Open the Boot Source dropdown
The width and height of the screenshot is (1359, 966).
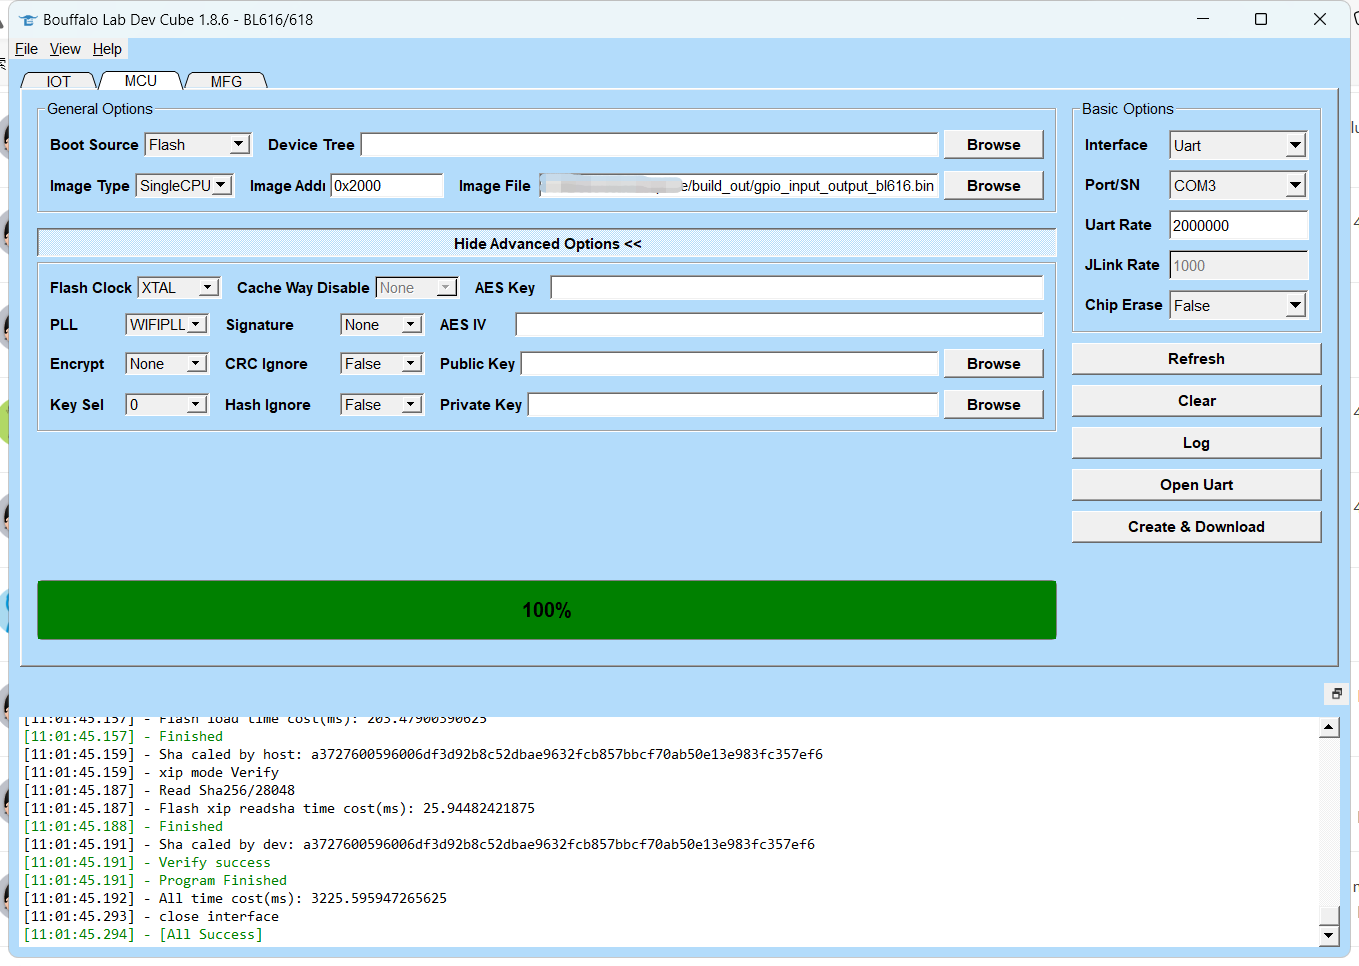coord(198,145)
